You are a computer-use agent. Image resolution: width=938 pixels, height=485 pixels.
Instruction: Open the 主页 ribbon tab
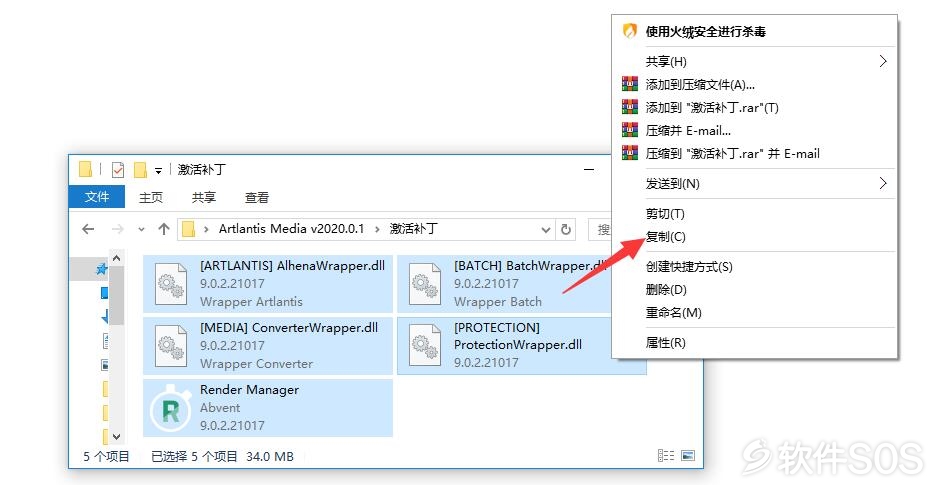coord(151,197)
